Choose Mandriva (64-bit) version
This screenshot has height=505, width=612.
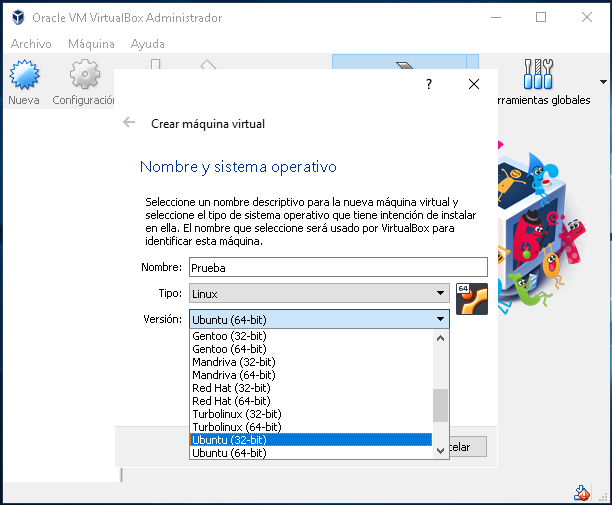click(x=311, y=375)
